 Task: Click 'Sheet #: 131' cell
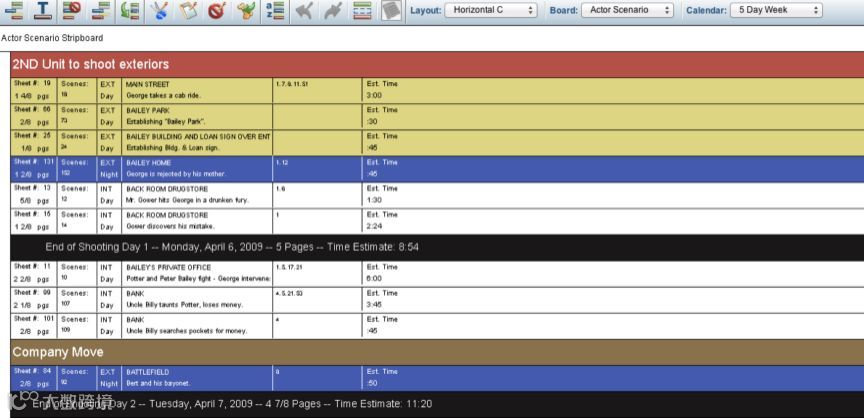coord(34,169)
